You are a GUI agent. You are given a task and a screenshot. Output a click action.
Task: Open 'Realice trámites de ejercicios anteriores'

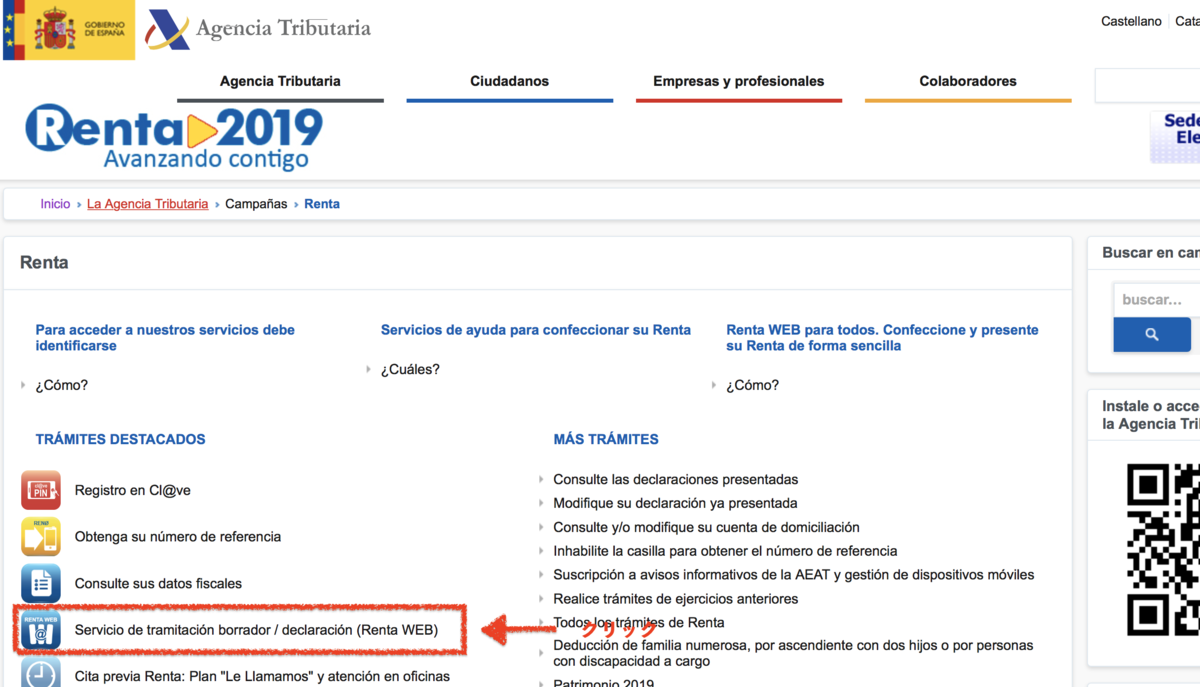point(676,599)
